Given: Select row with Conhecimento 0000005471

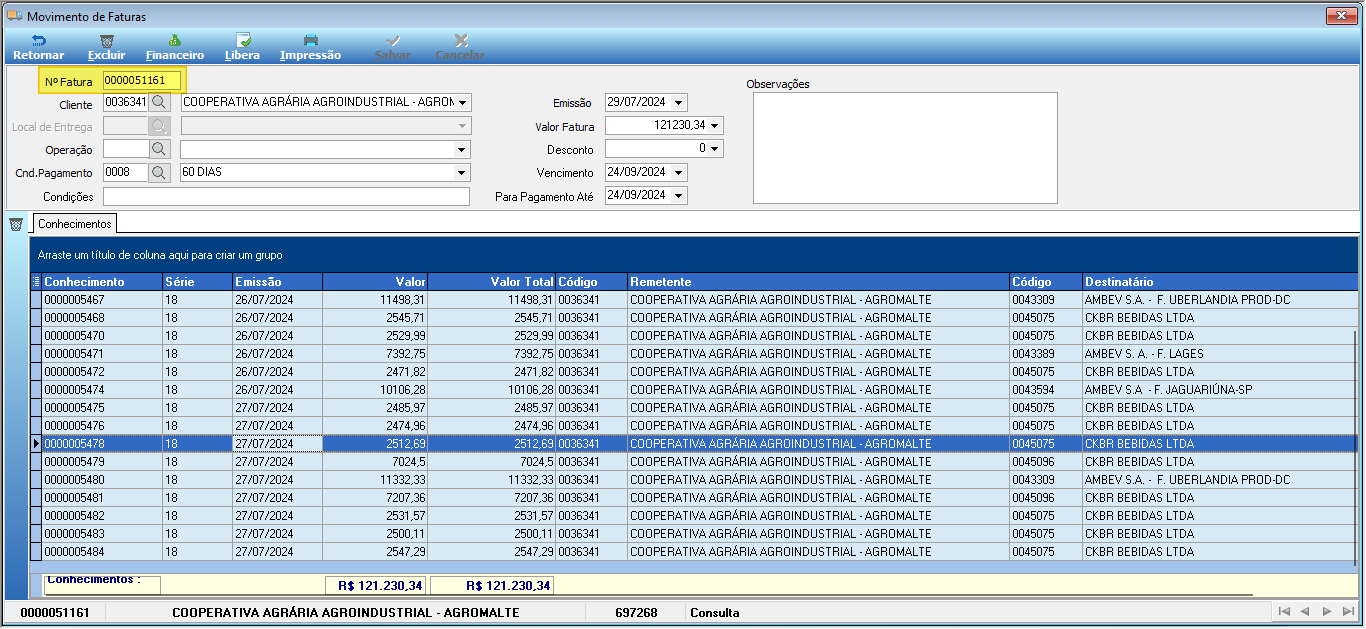Looking at the screenshot, I should point(695,354).
